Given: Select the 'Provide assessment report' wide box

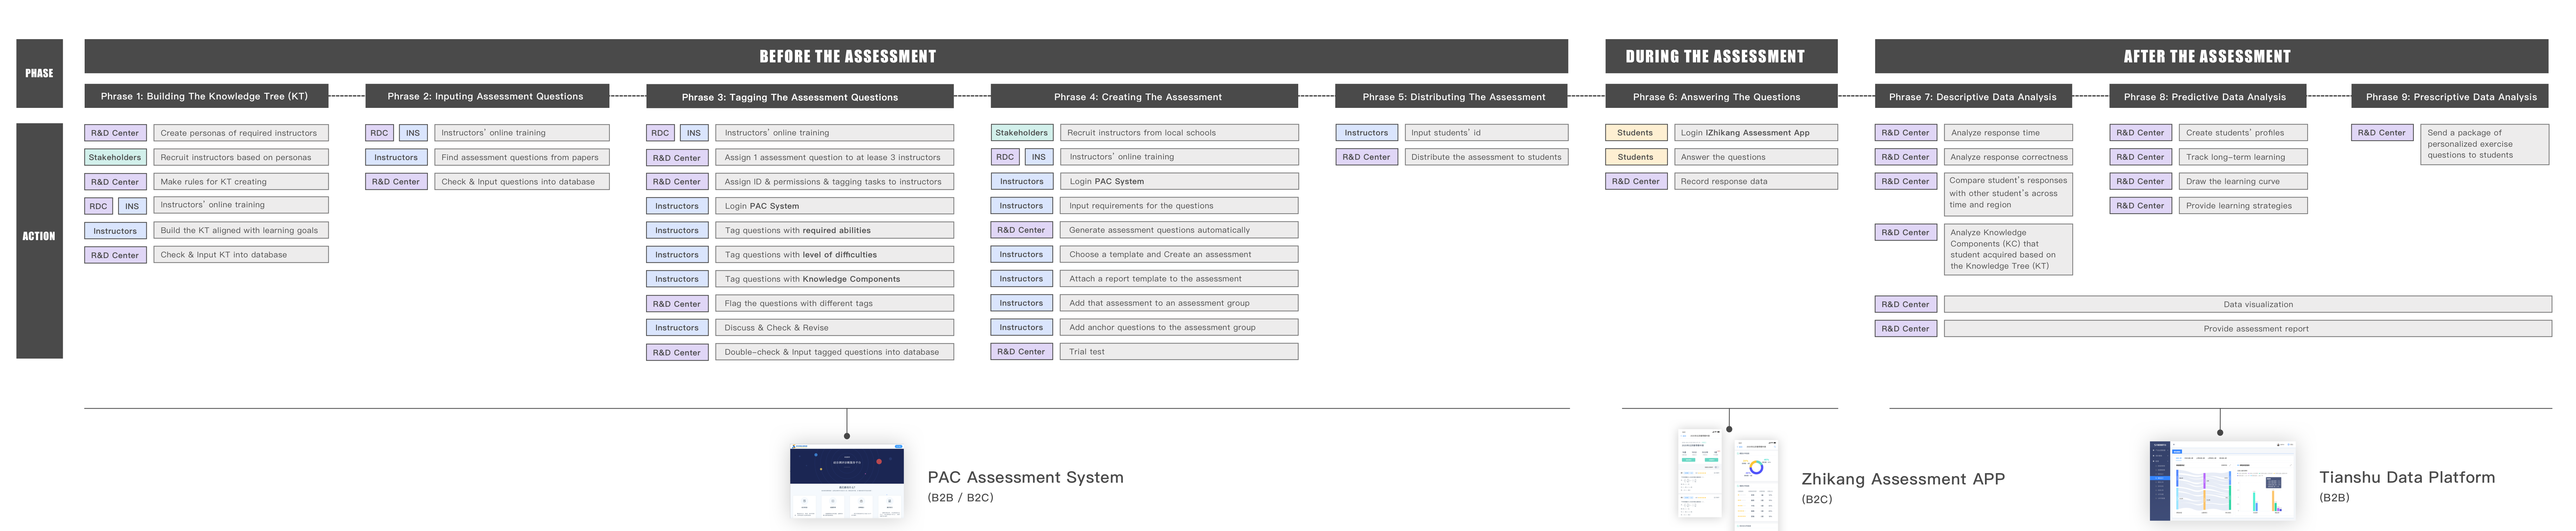Looking at the screenshot, I should pos(2248,328).
